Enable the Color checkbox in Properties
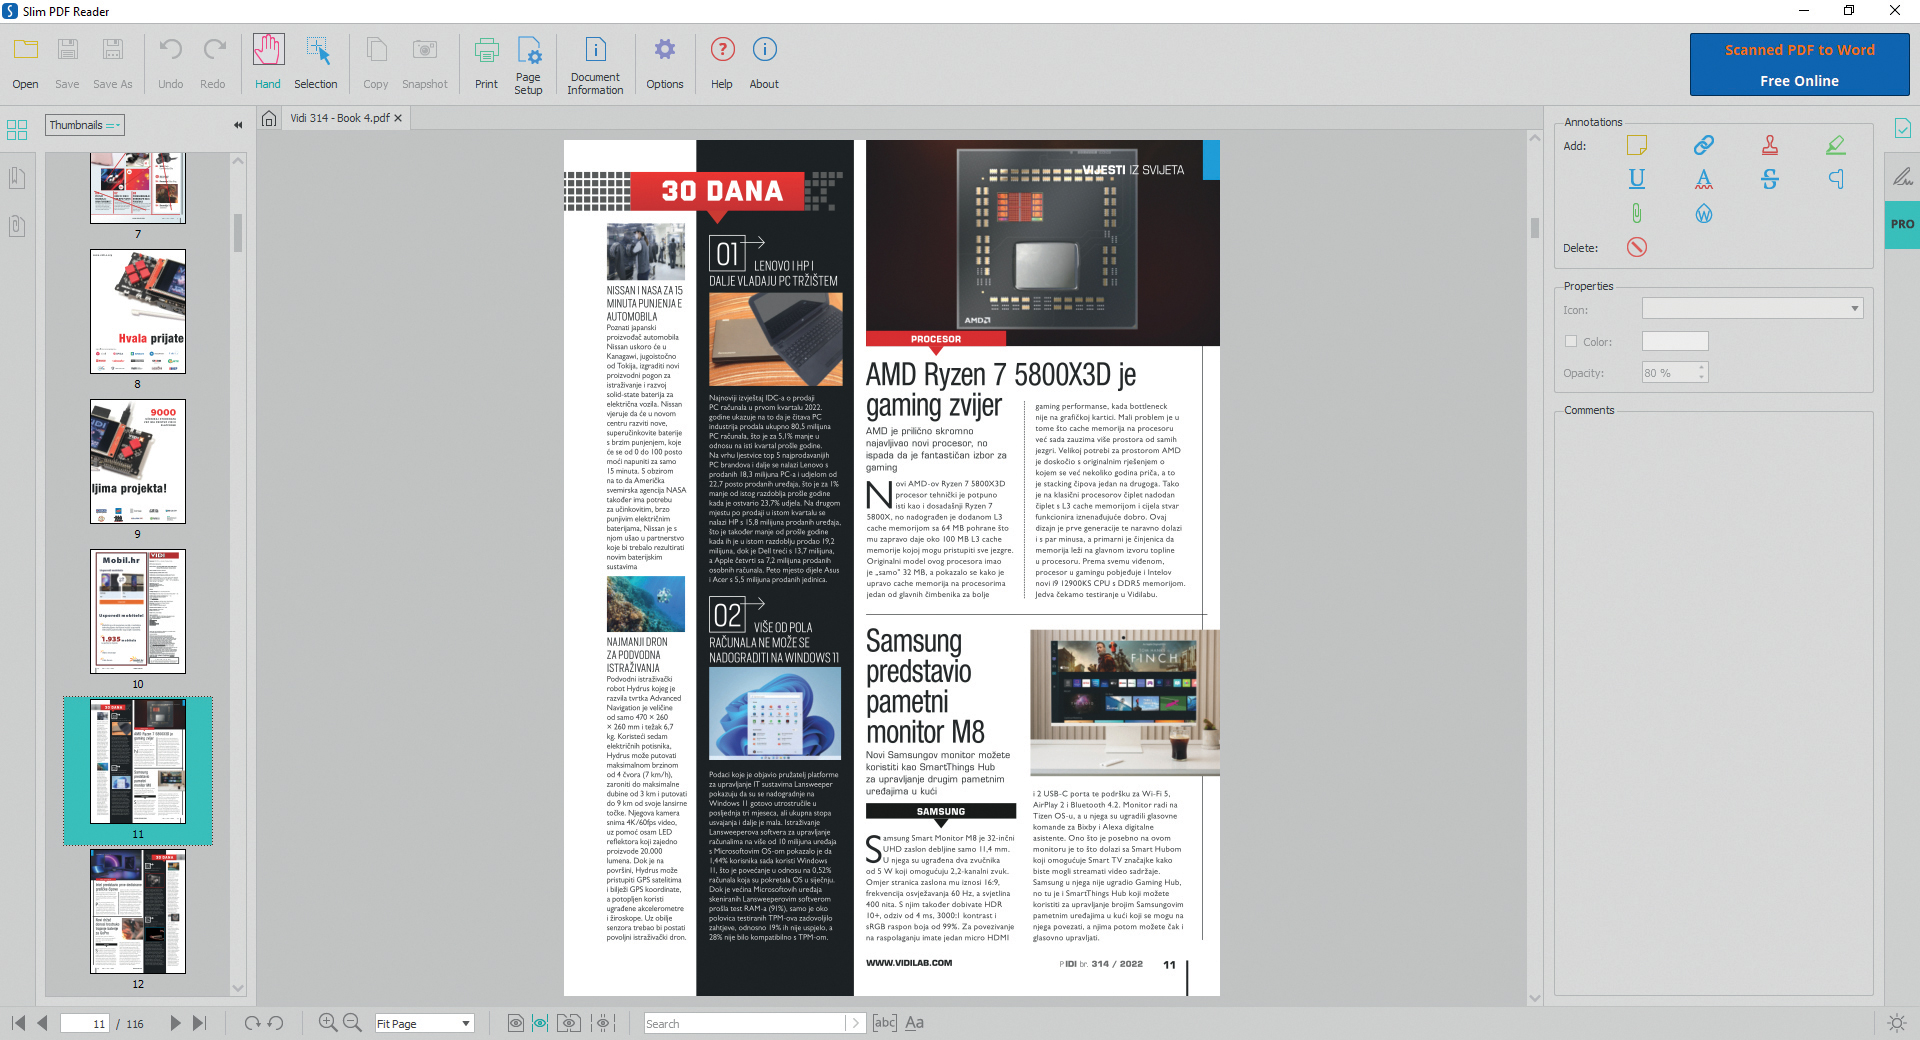This screenshot has height=1040, width=1920. pyautogui.click(x=1571, y=342)
